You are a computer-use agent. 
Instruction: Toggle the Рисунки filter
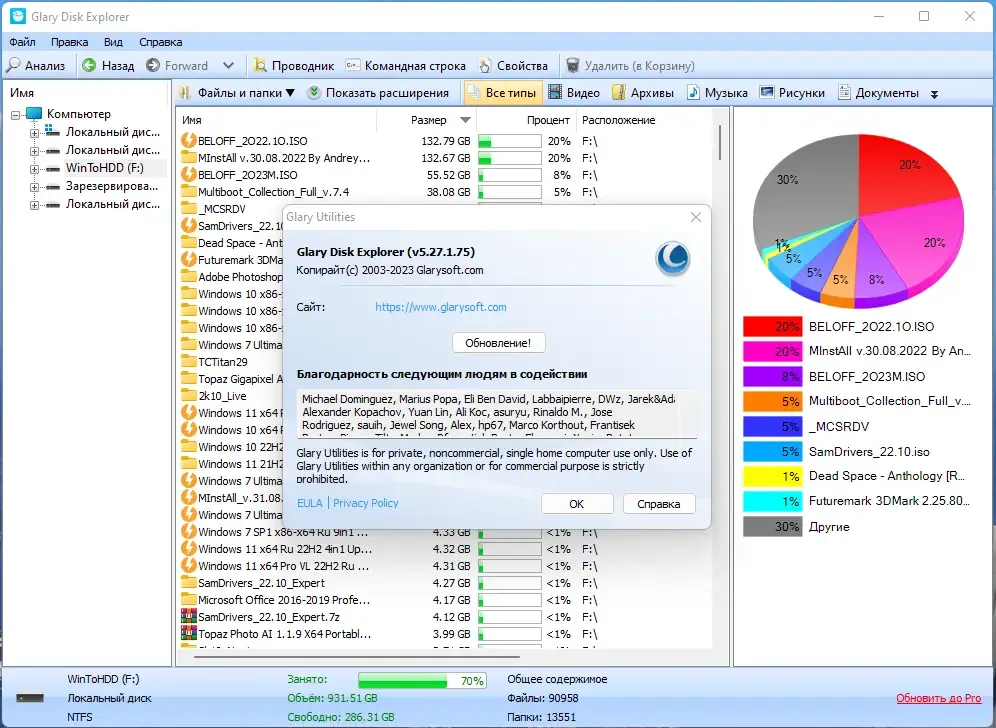click(x=792, y=93)
